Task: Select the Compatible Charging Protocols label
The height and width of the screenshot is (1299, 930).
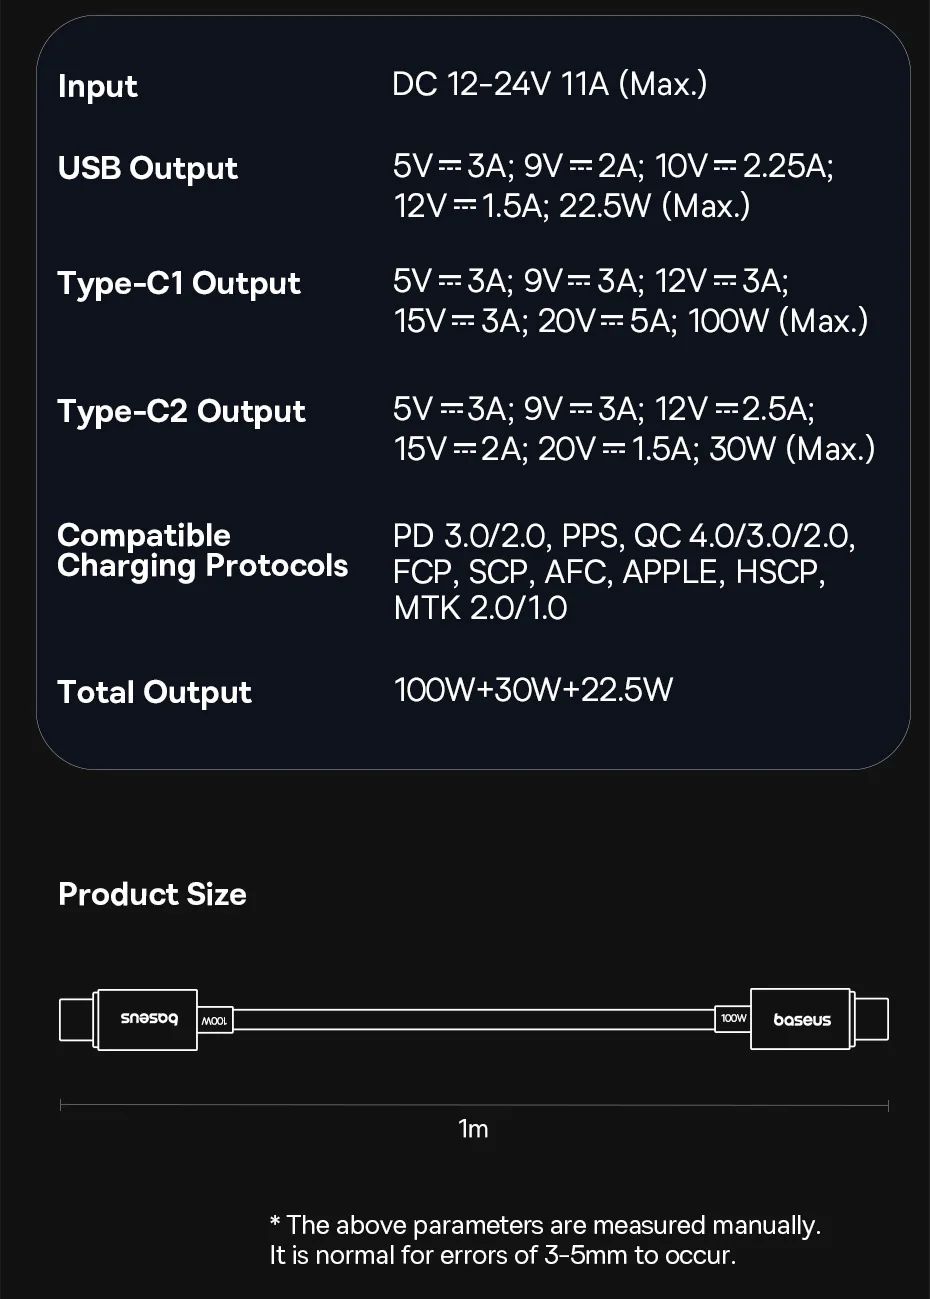Action: [x=202, y=550]
